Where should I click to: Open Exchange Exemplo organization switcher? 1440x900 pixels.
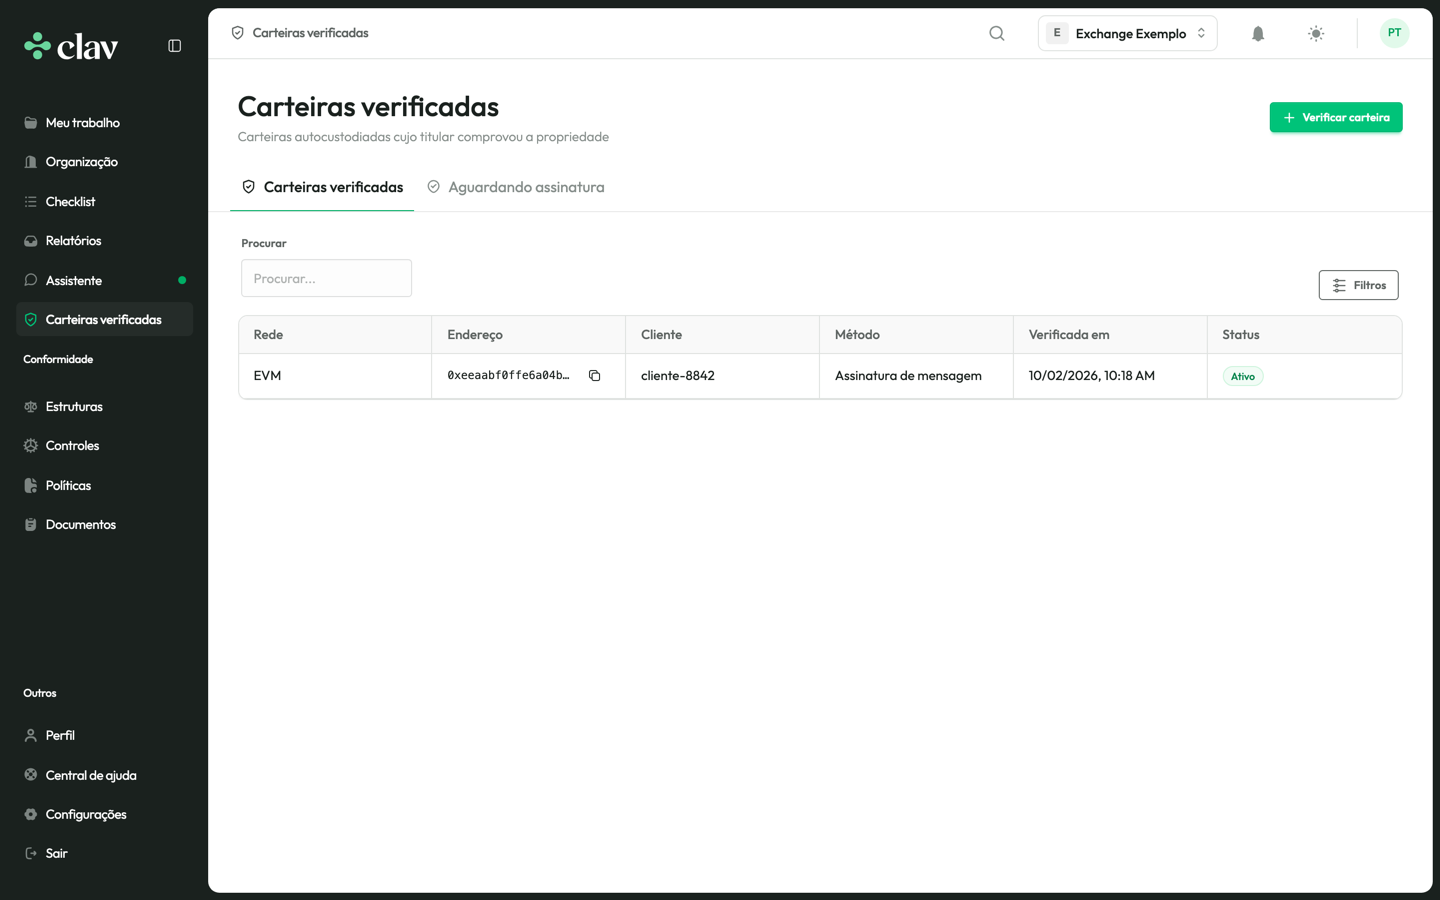1127,33
